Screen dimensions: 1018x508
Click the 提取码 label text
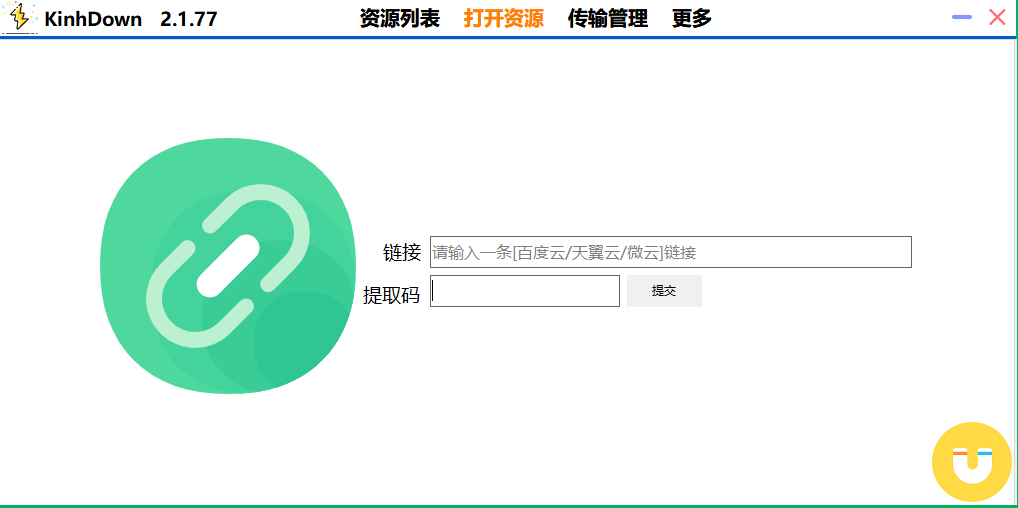[x=391, y=295]
